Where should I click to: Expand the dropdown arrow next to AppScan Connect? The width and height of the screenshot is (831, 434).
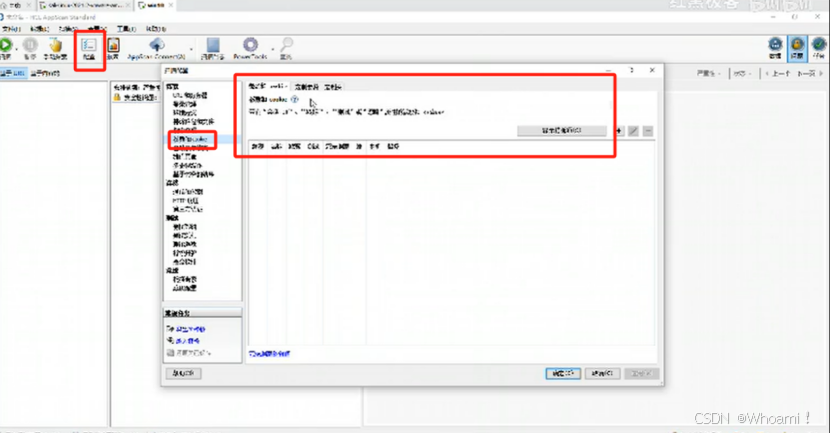point(191,49)
